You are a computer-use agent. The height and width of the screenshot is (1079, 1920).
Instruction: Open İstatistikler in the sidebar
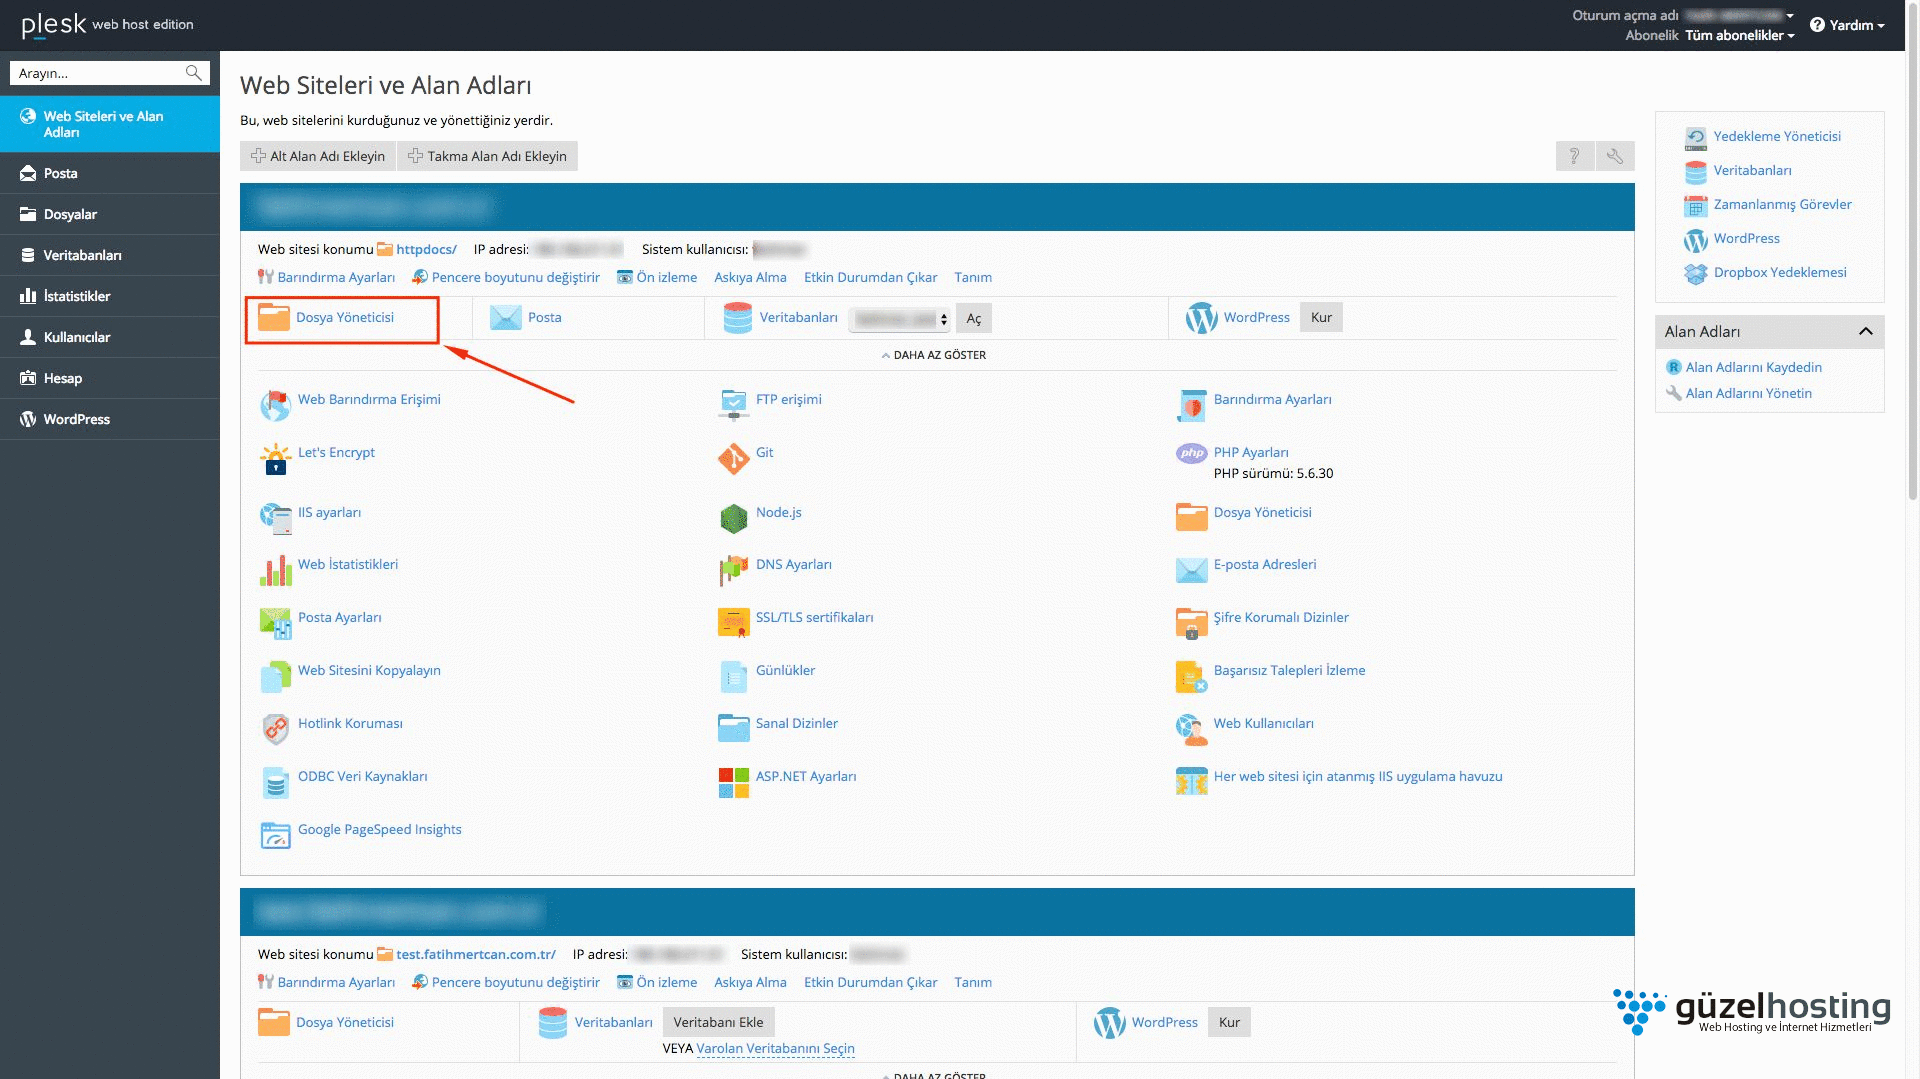110,296
